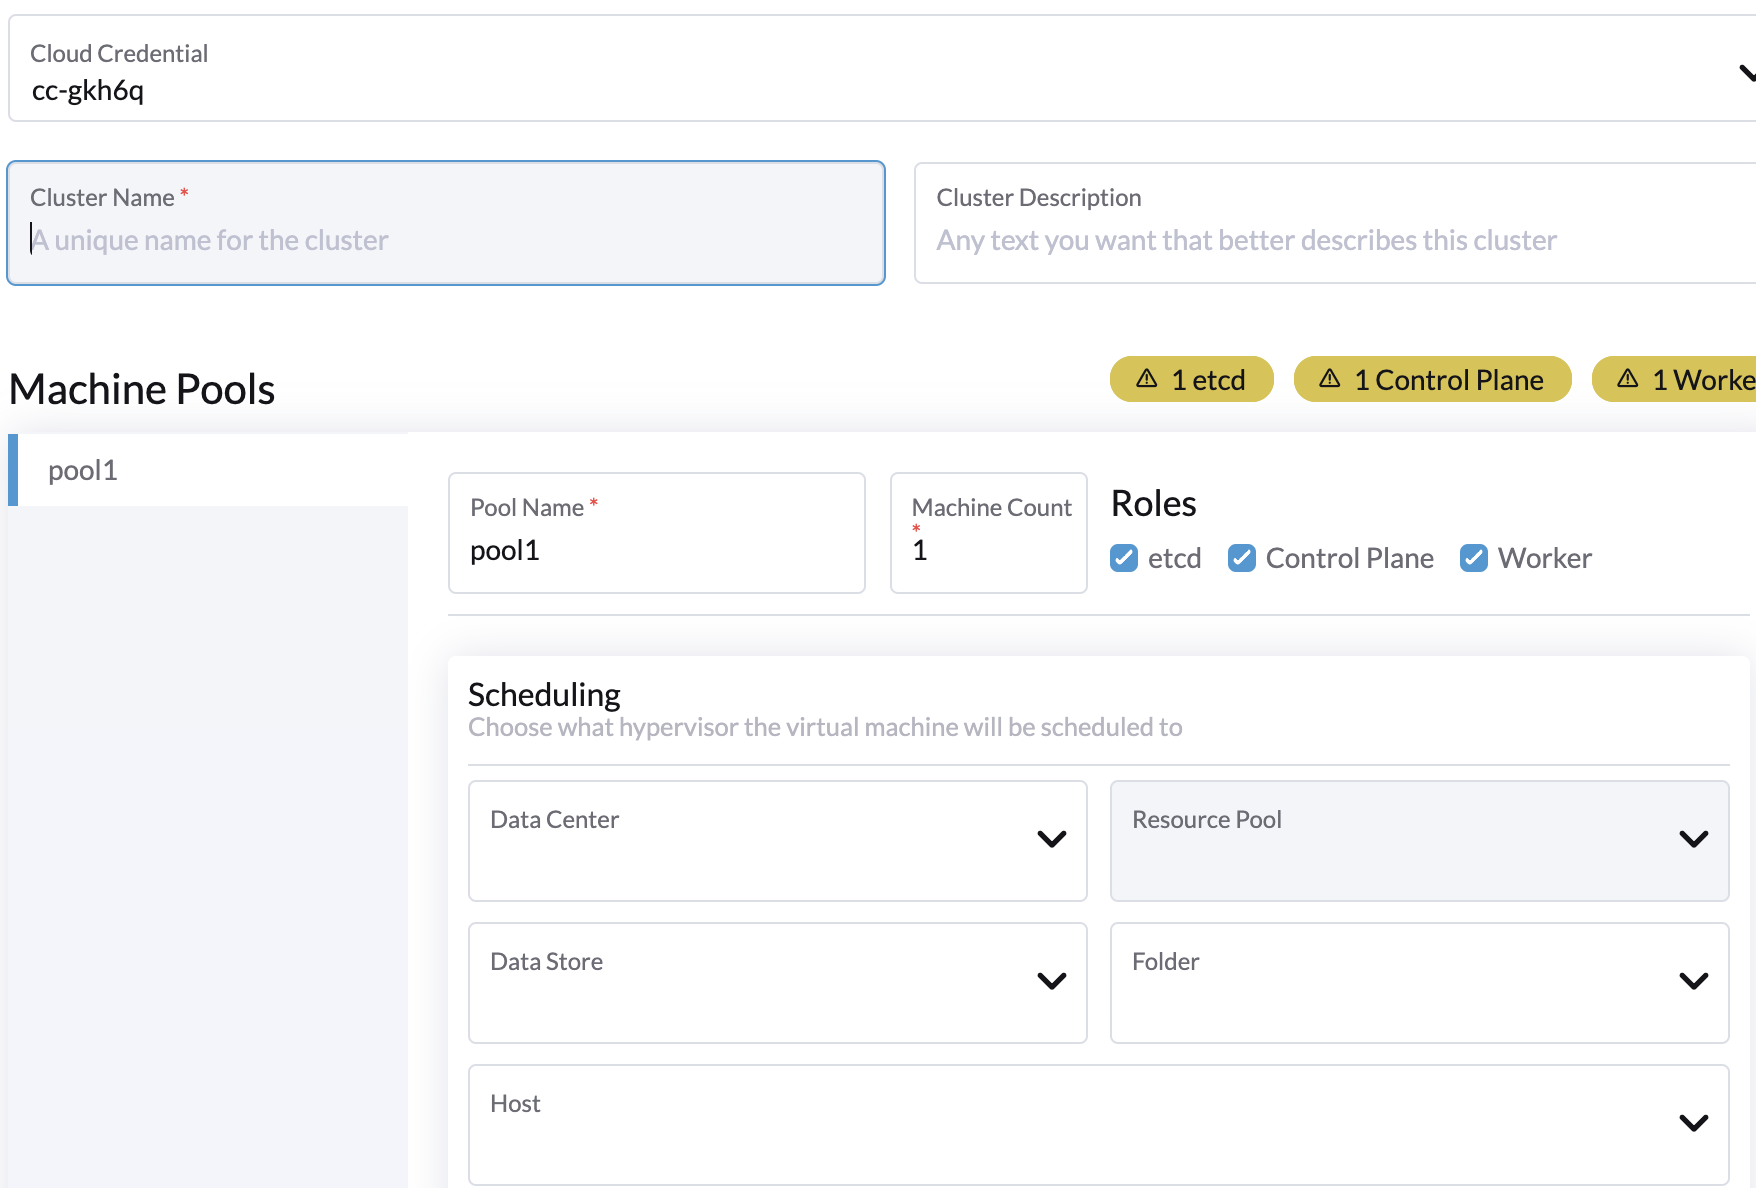Click the Resource Pool chevron icon
The image size is (1756, 1188).
[1694, 840]
